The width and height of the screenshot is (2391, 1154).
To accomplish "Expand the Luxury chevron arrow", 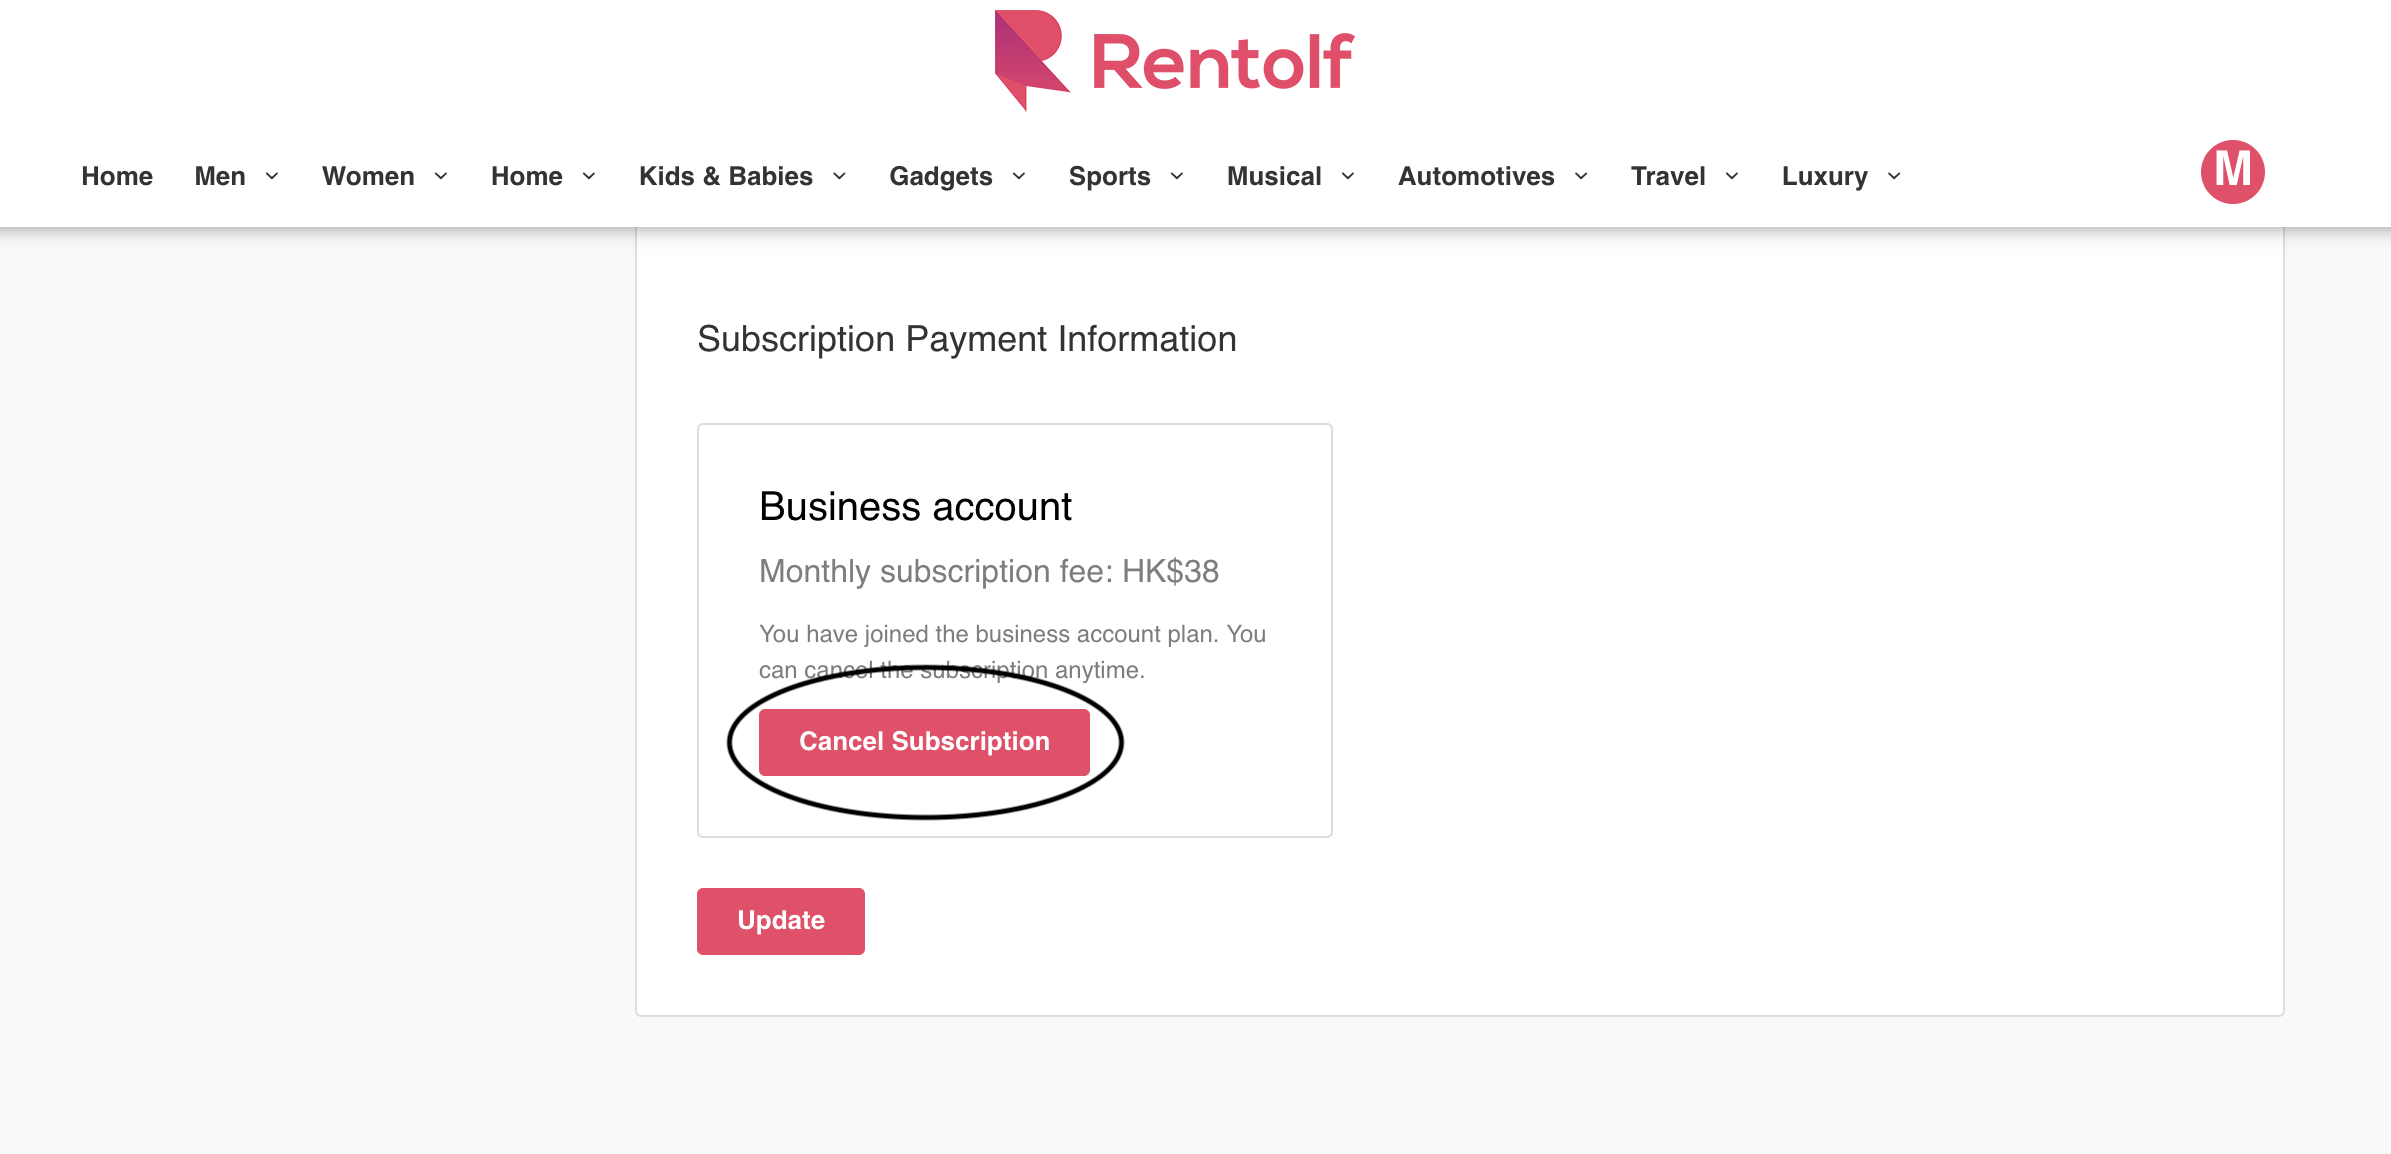I will (1894, 176).
